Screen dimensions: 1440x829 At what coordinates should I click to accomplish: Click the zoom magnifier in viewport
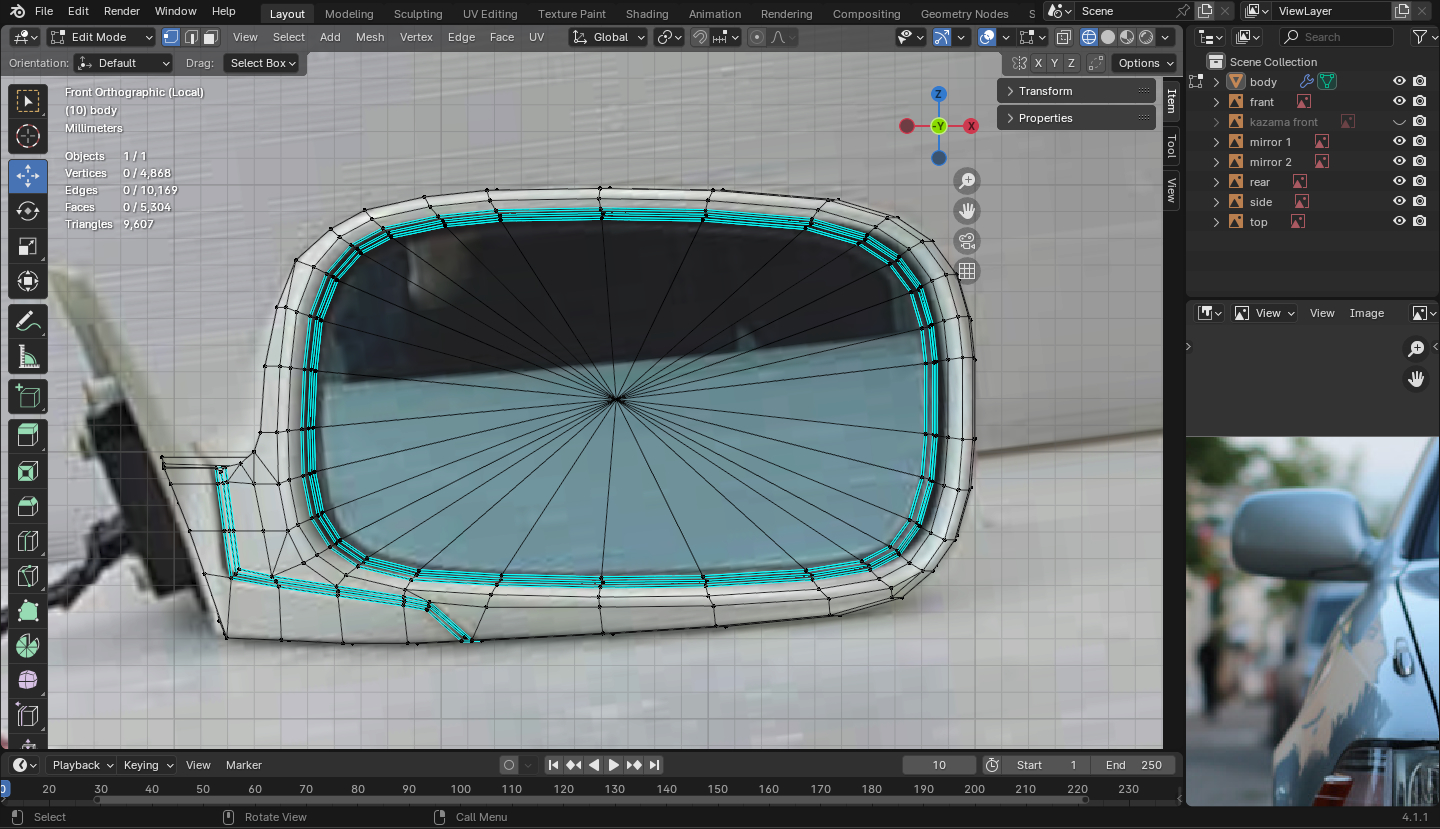(967, 181)
